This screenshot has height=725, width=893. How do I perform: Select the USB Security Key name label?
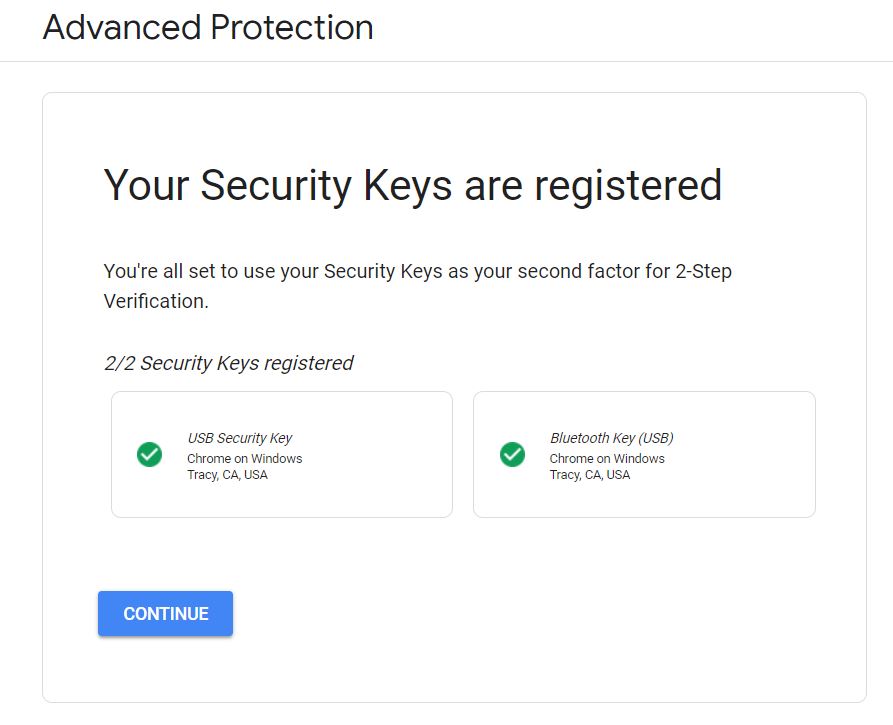point(240,438)
